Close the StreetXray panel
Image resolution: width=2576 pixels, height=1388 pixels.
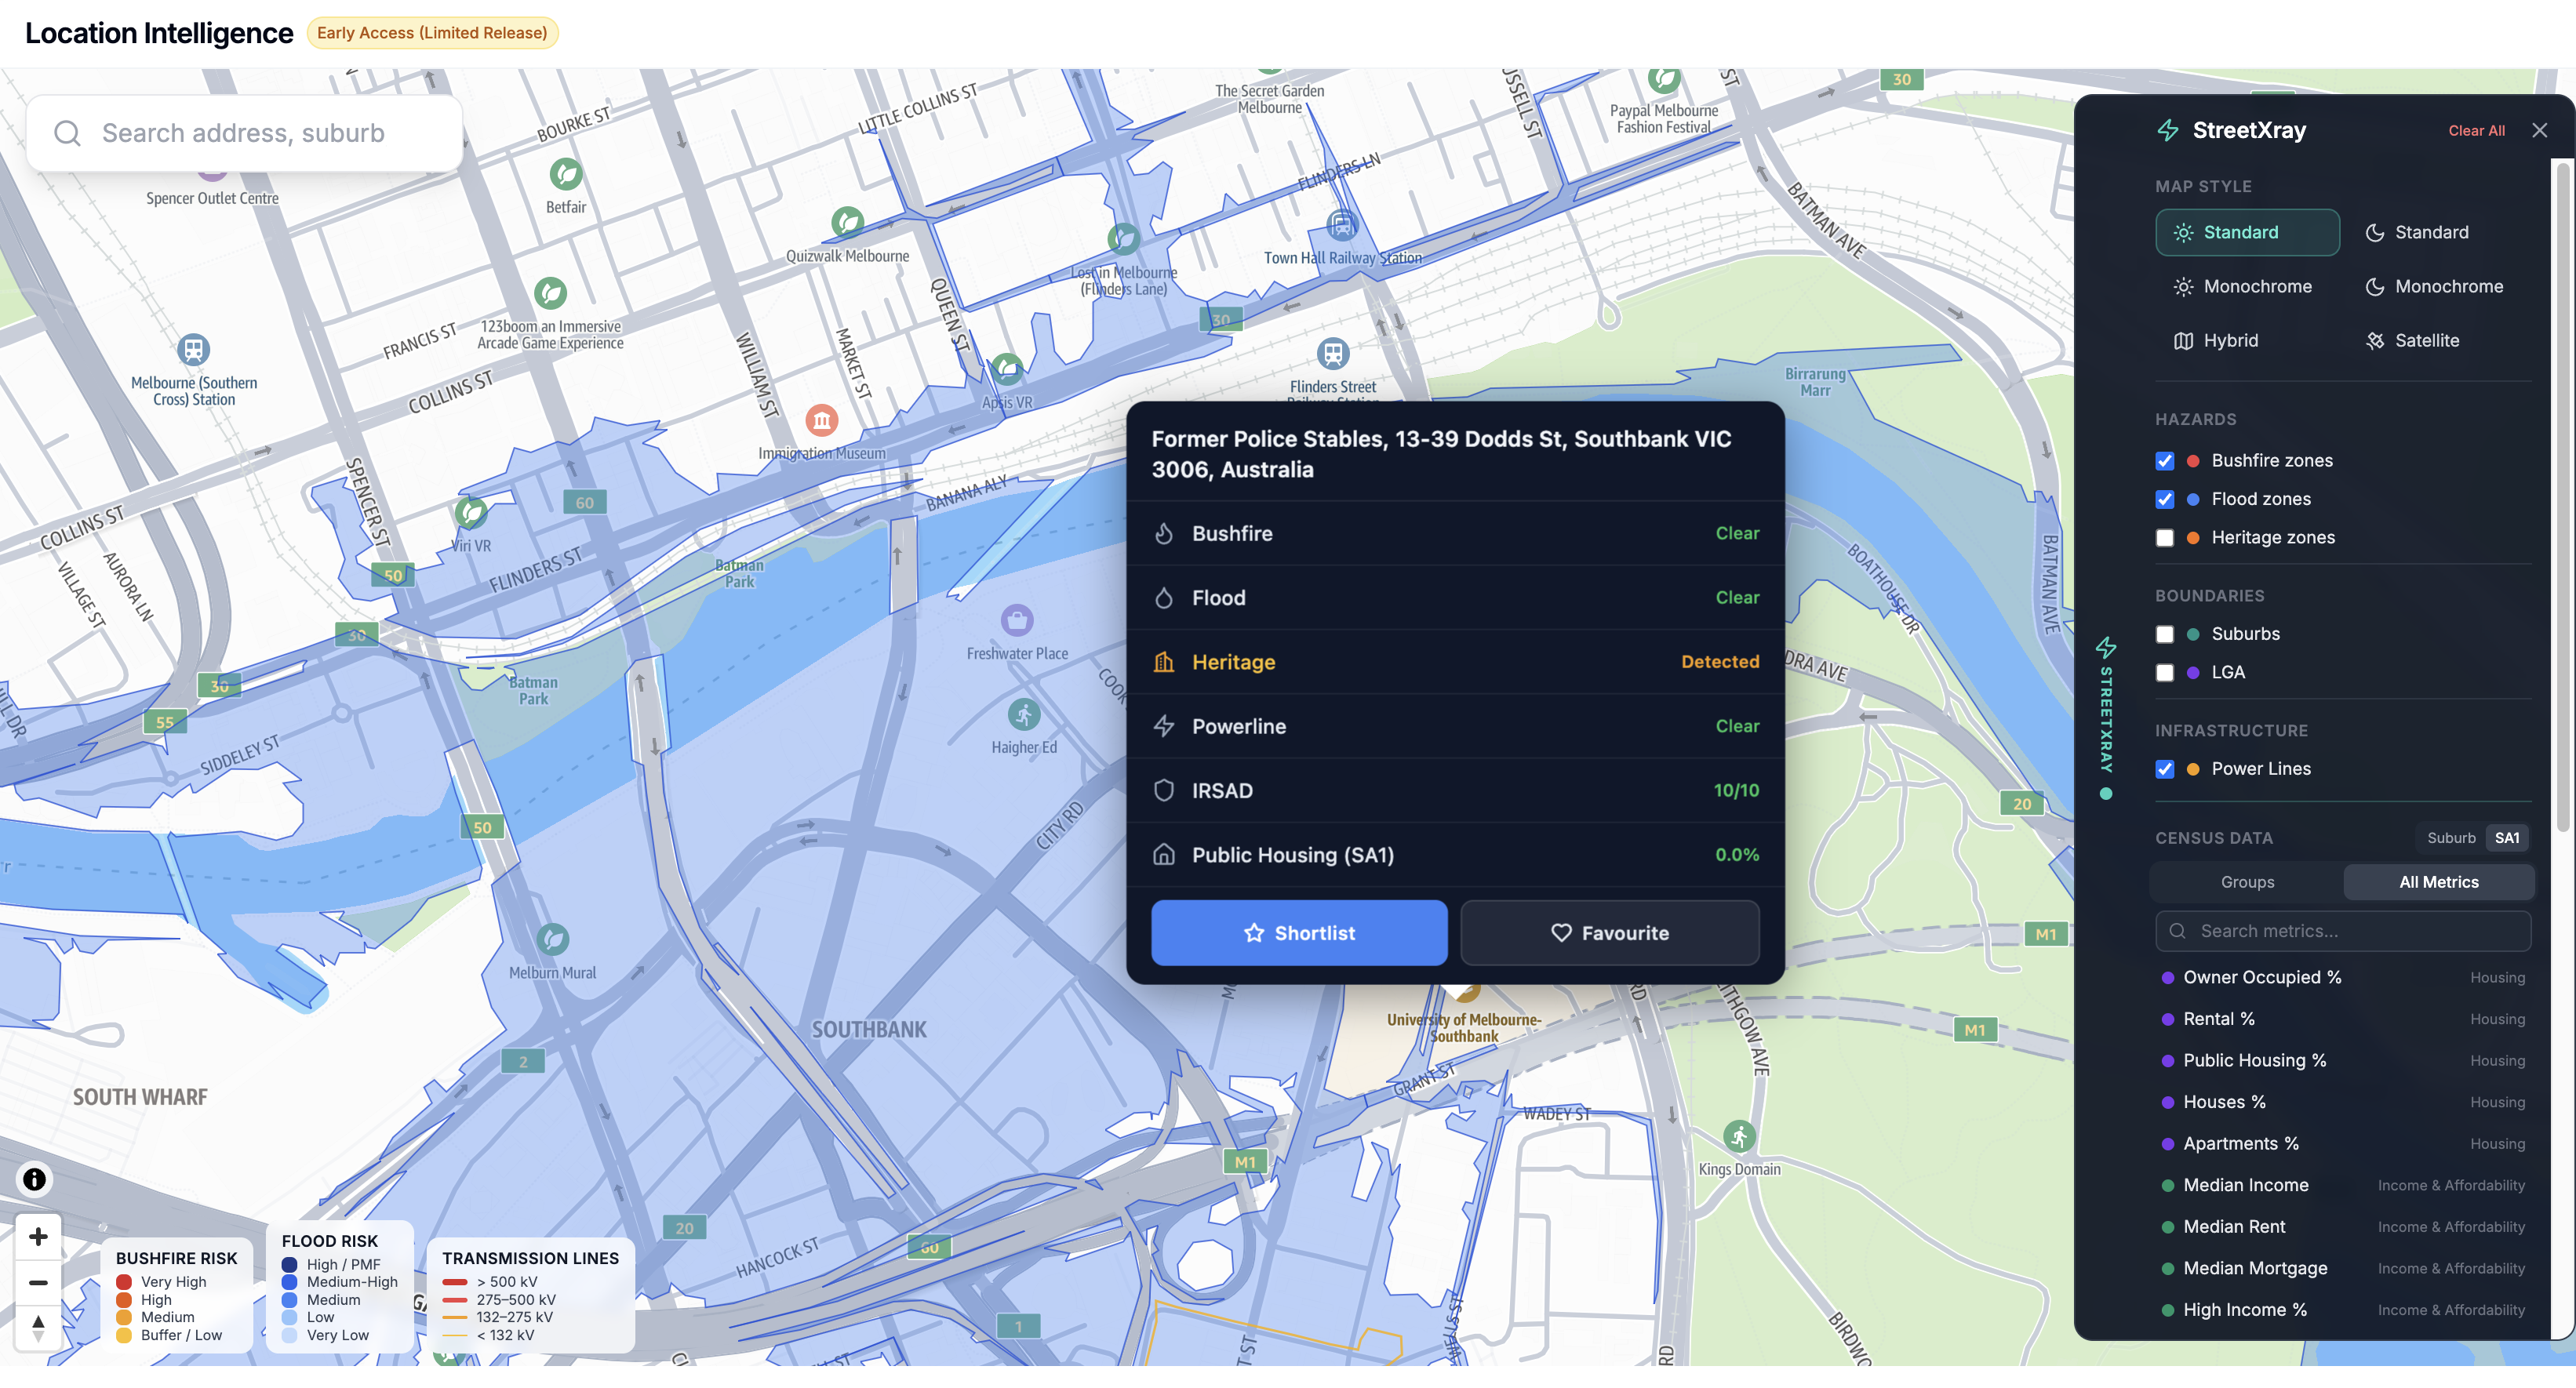[2539, 130]
